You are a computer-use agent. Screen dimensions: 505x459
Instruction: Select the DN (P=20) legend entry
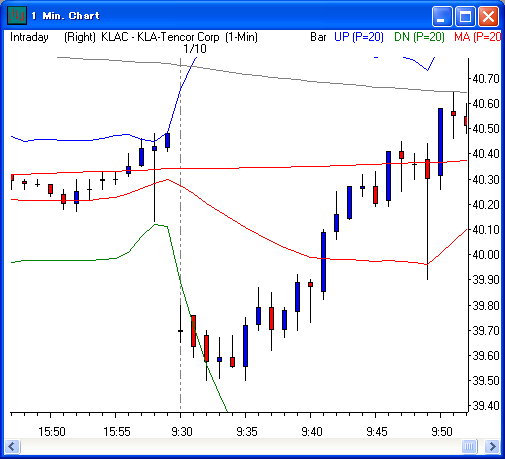(419, 37)
